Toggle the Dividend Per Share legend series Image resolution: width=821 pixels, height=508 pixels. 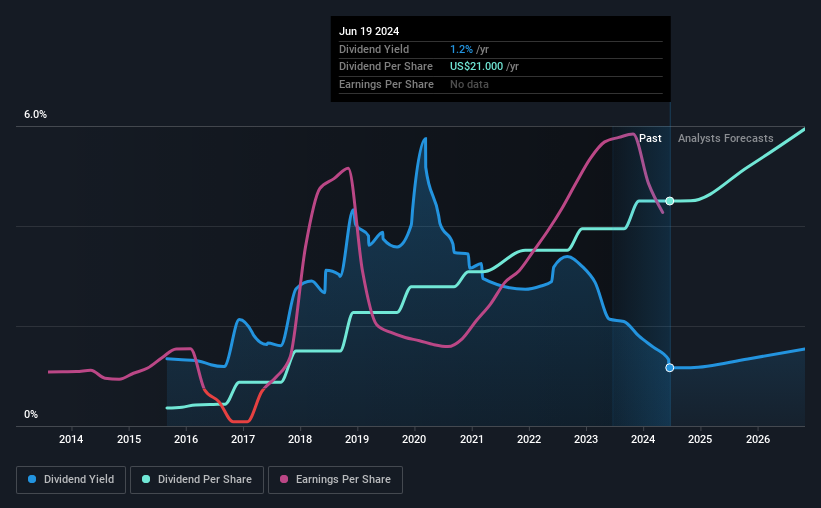(197, 480)
